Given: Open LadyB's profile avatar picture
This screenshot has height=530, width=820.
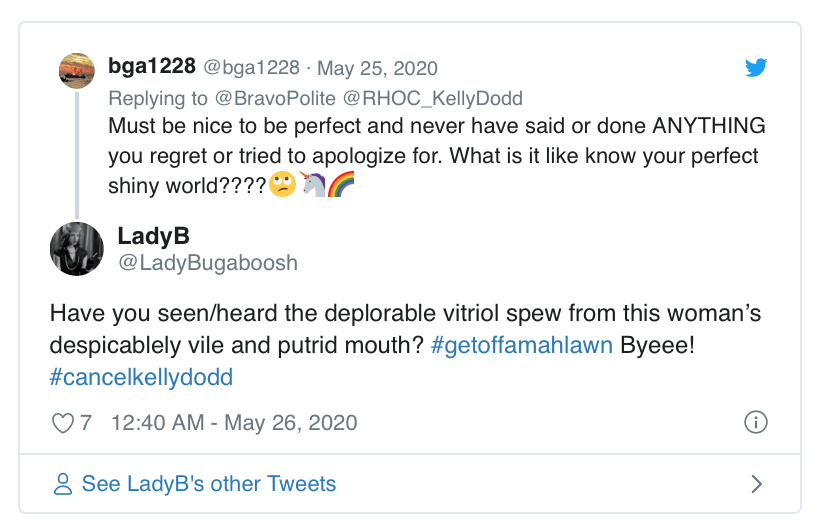Looking at the screenshot, I should click(76, 249).
